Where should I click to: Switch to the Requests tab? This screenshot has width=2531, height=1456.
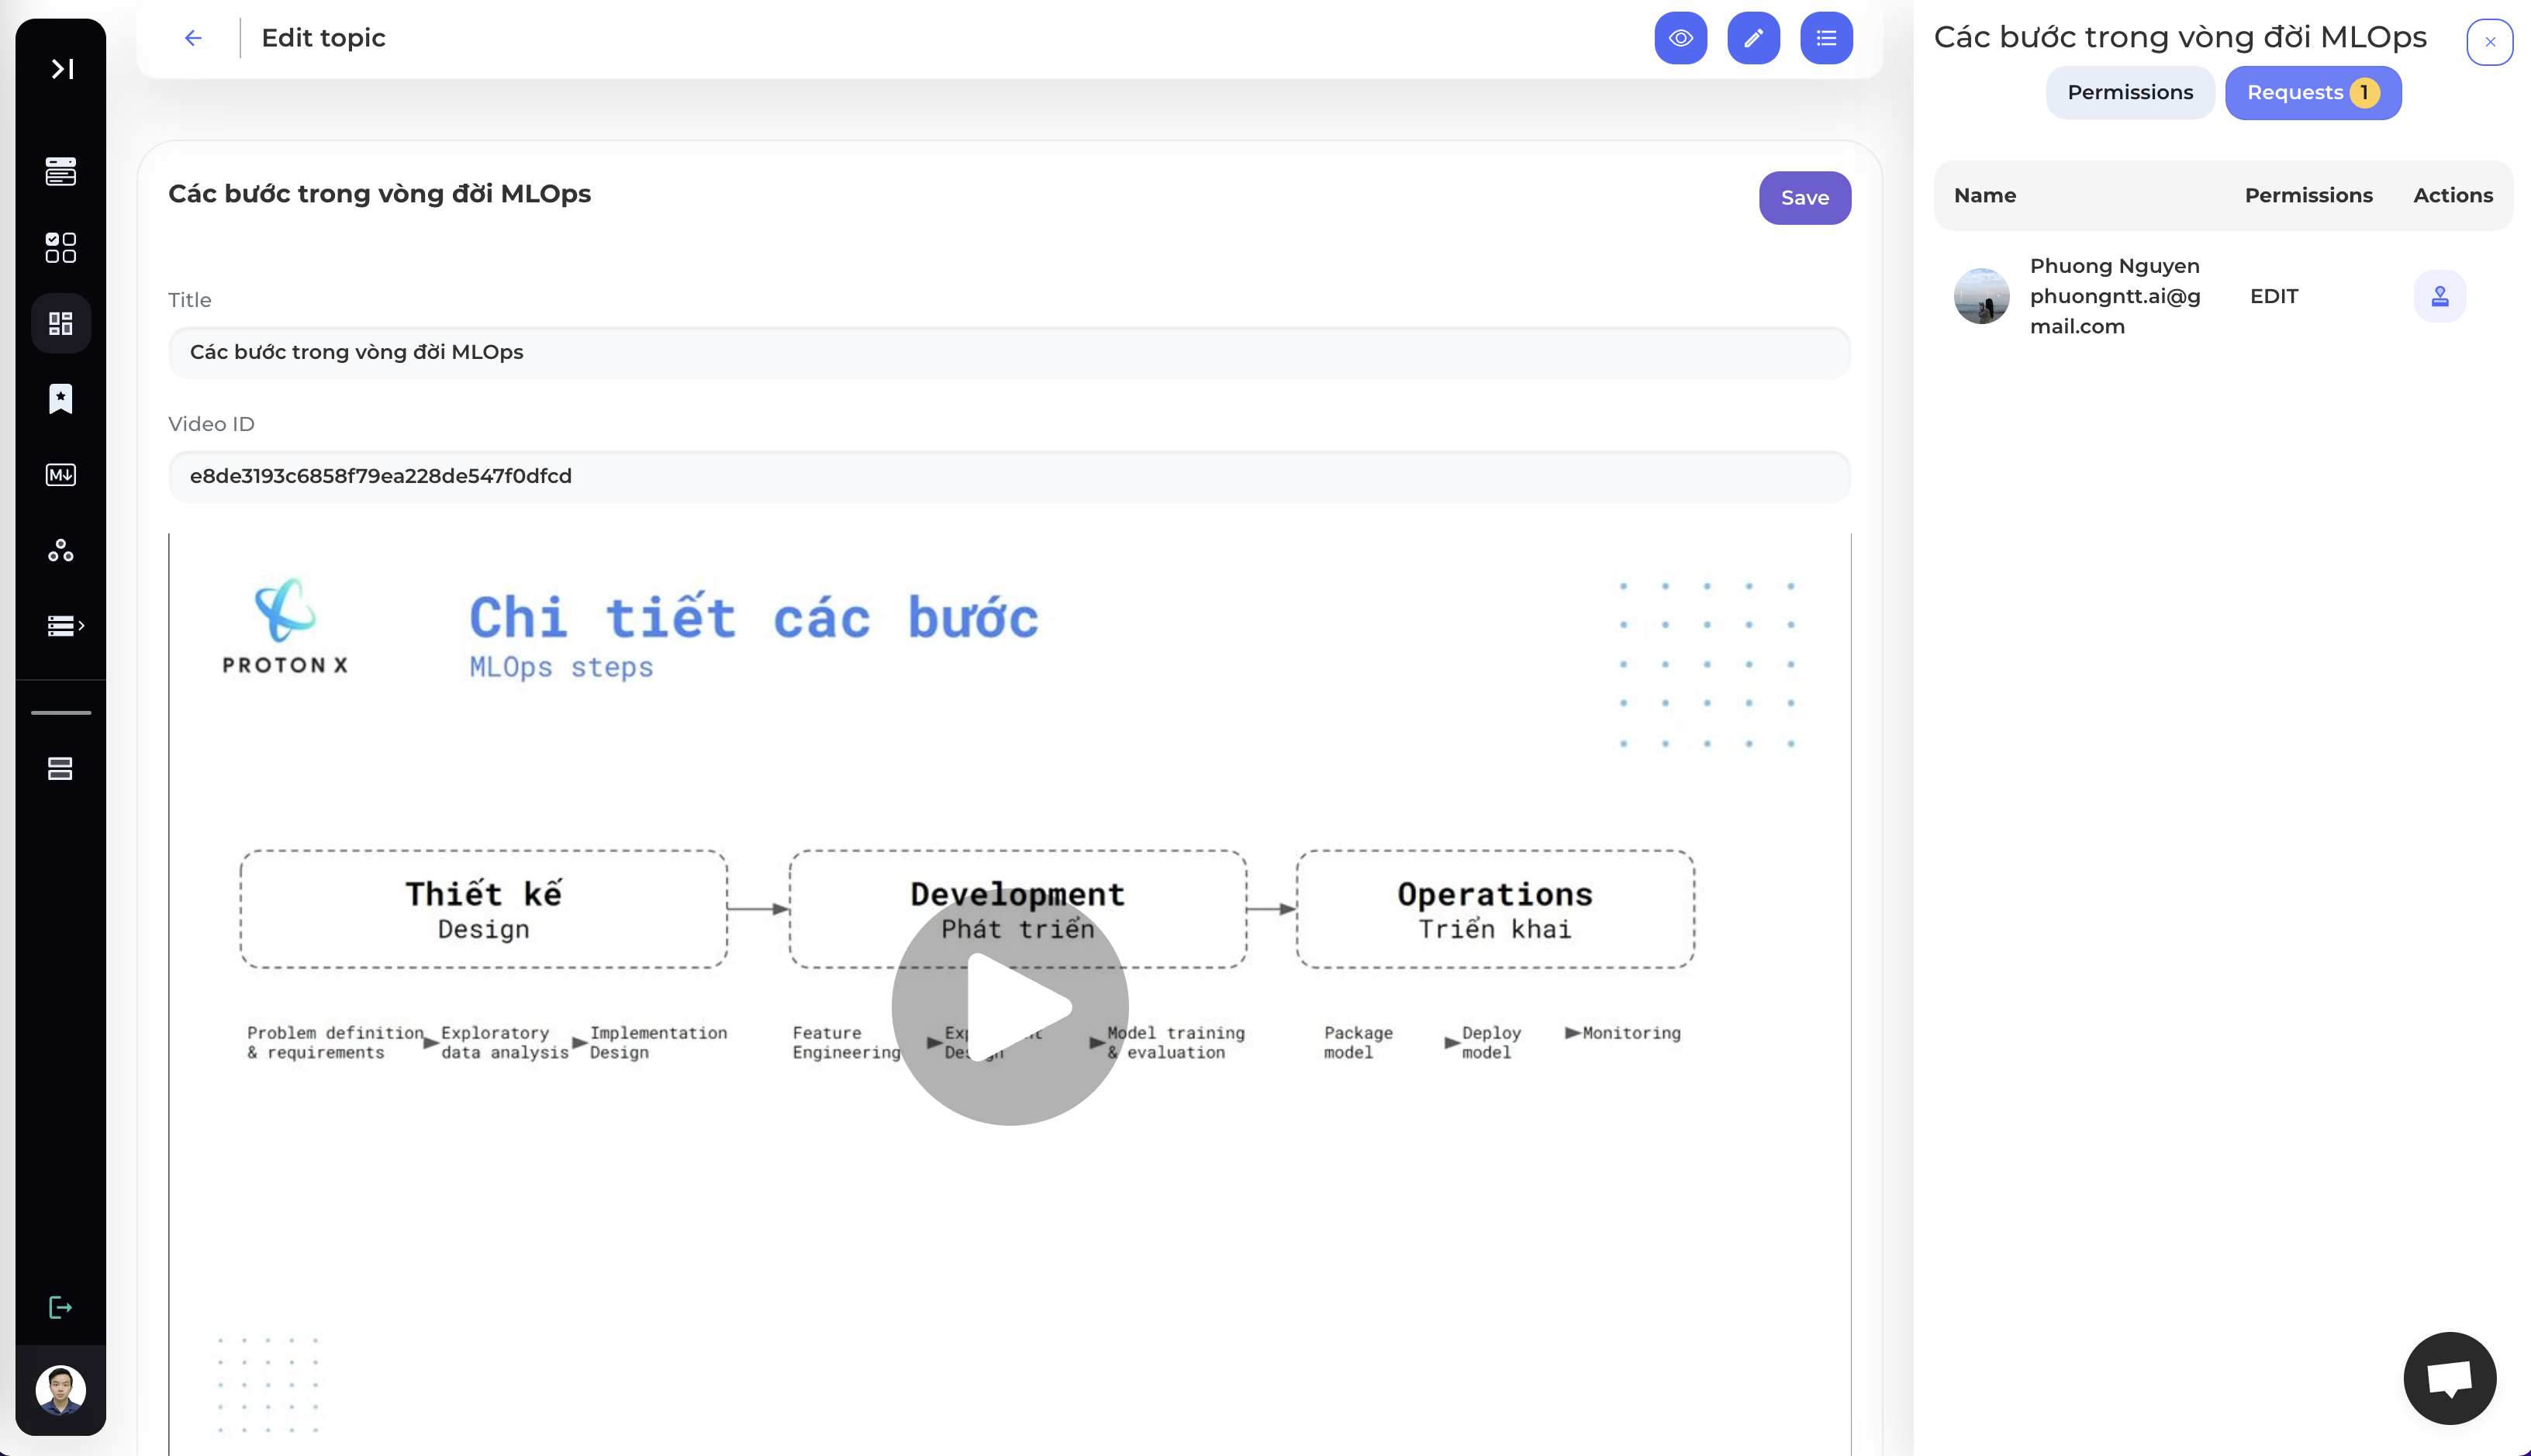pos(2314,92)
